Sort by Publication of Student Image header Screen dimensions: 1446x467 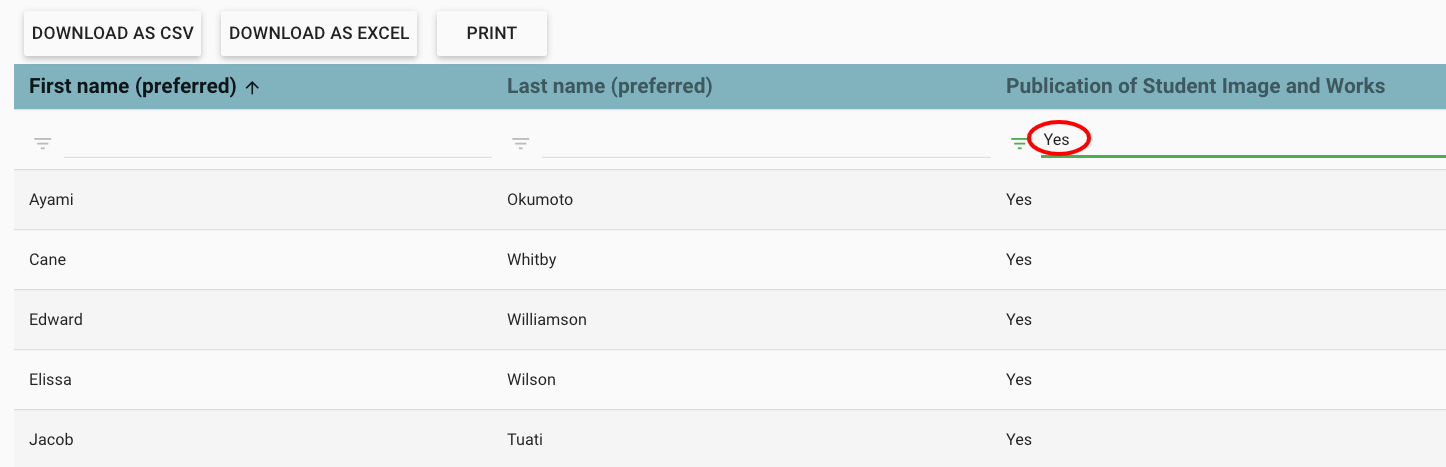coord(1195,86)
